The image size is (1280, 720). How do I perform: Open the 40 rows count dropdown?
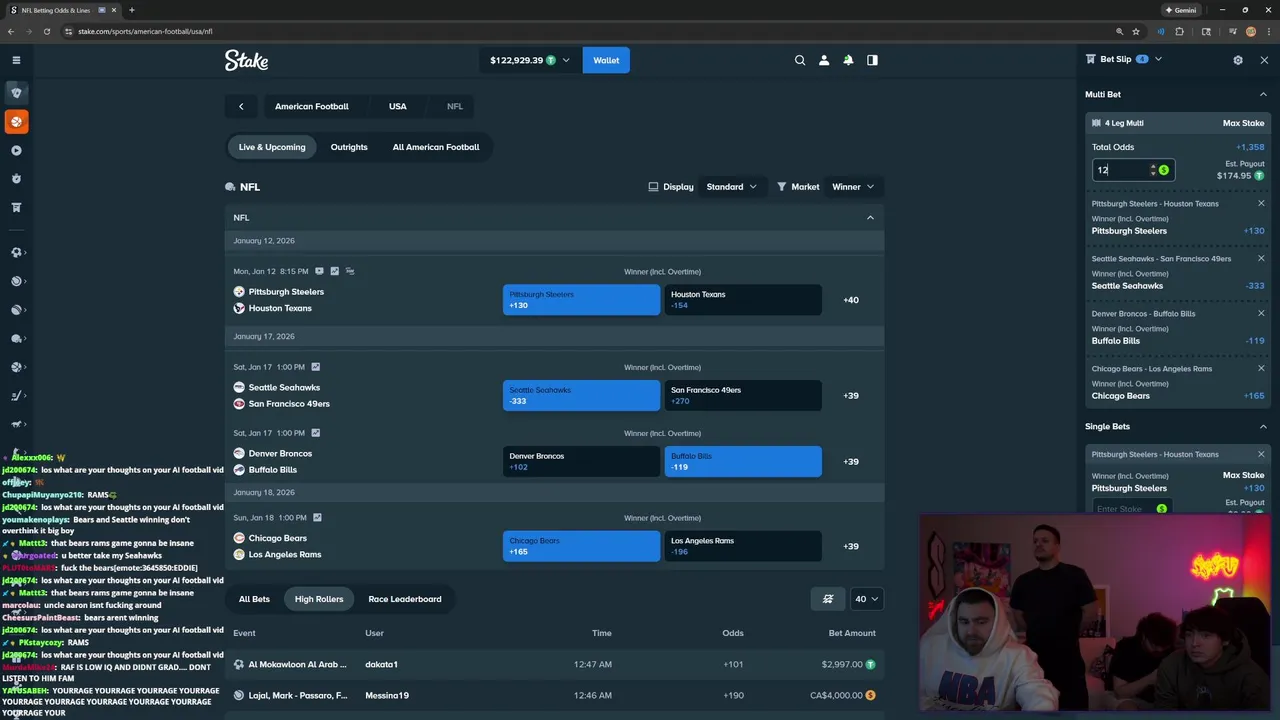coord(866,599)
